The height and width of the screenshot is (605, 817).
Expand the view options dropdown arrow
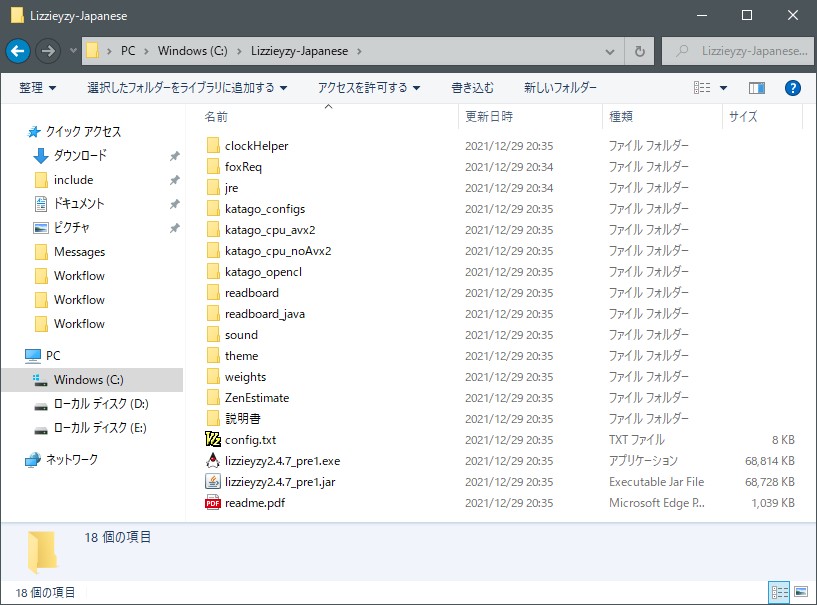point(723,88)
